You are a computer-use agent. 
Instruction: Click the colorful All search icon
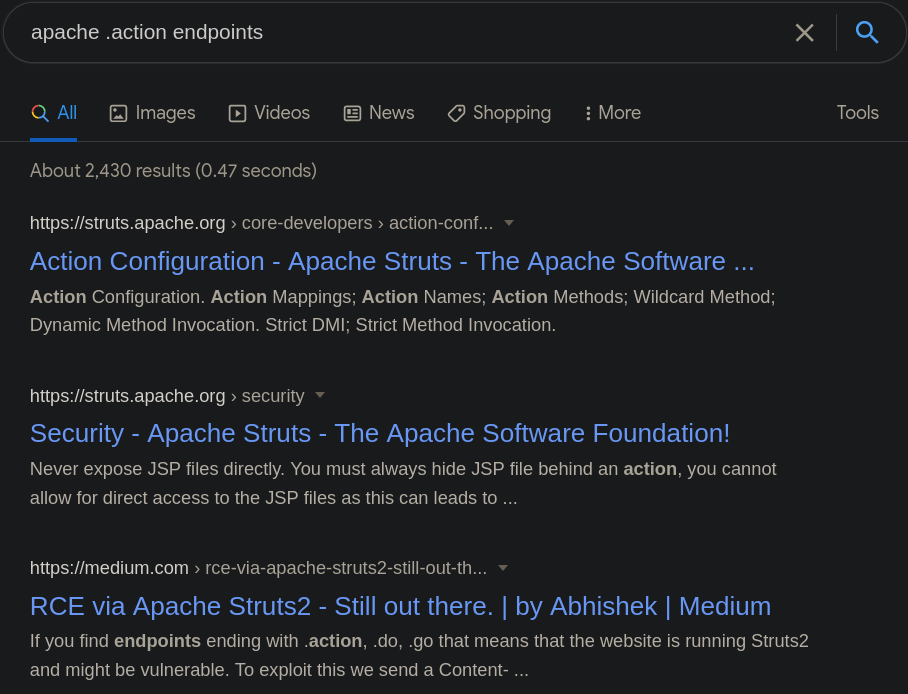tap(40, 113)
